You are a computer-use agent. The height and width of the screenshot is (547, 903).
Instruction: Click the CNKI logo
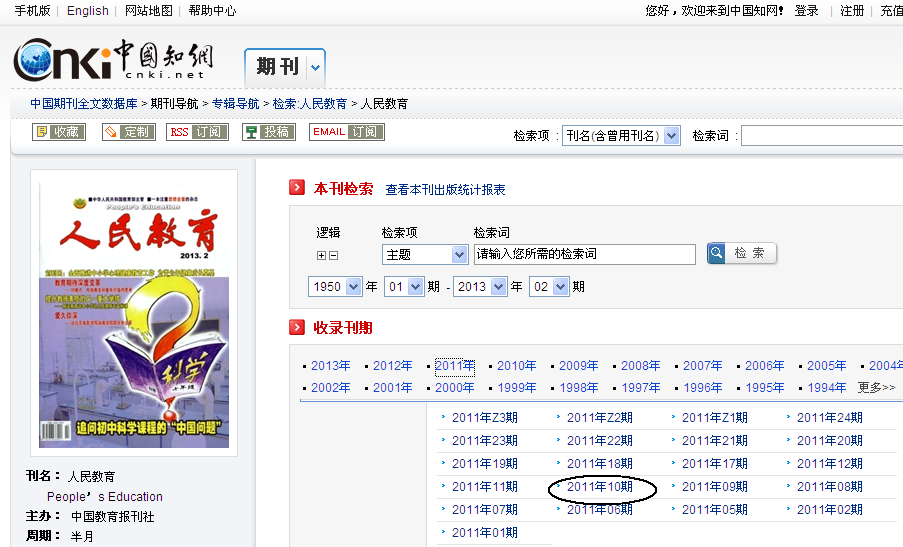(113, 60)
